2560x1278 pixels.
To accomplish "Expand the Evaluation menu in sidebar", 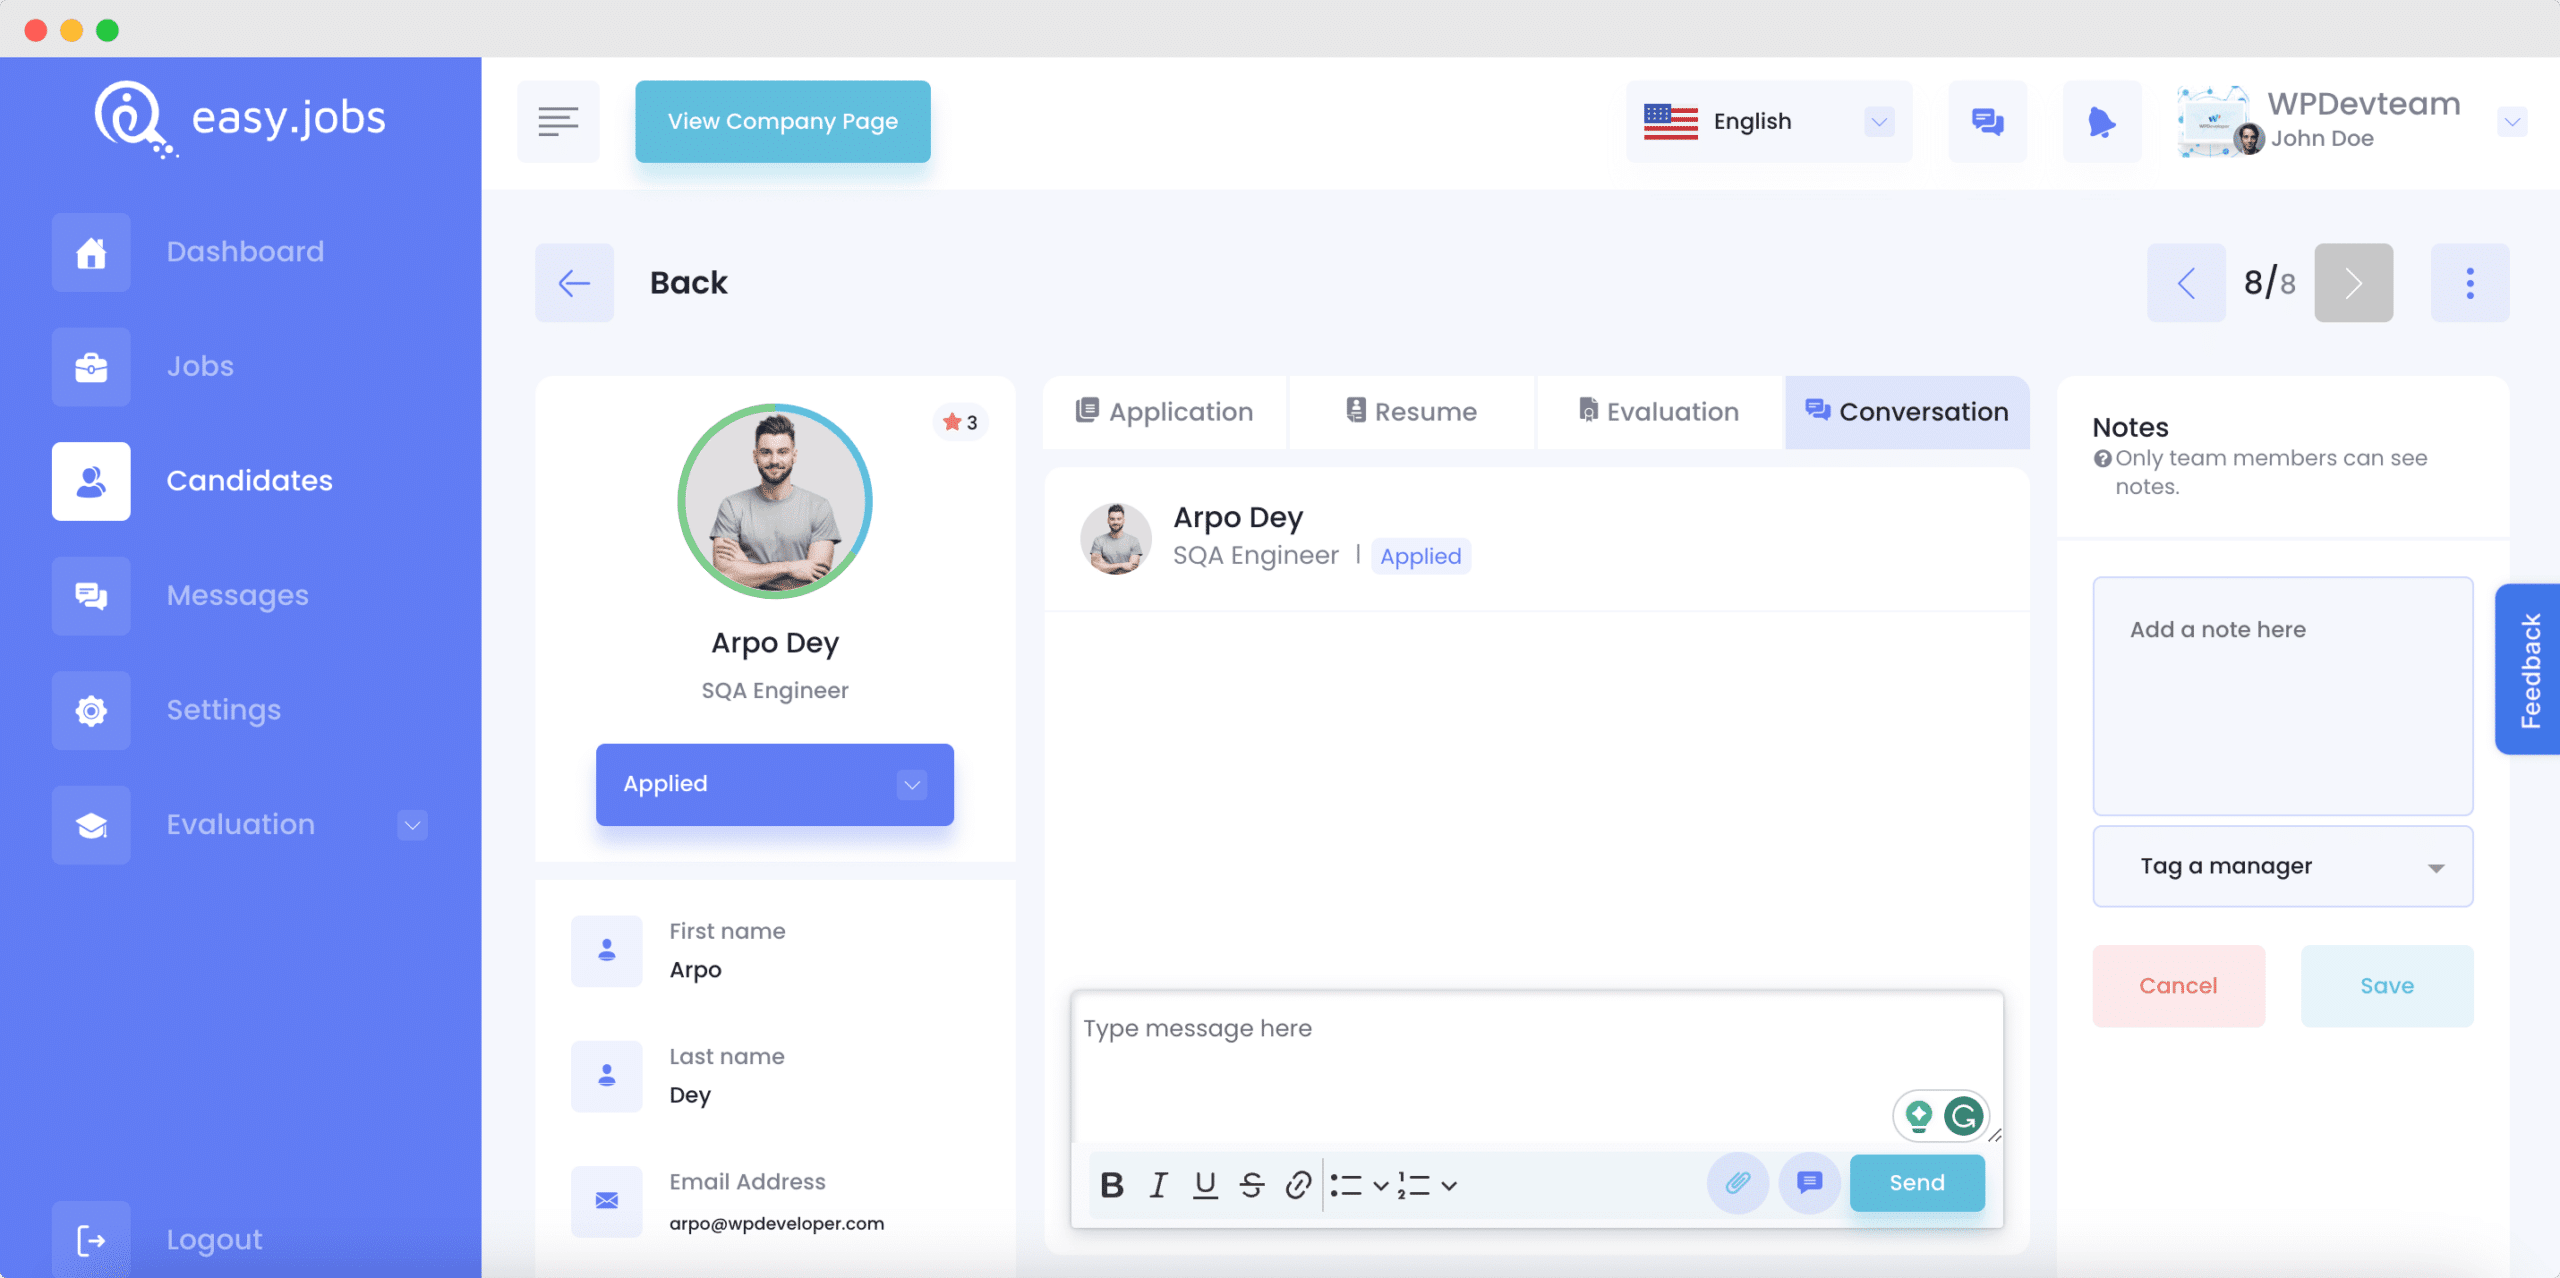I will click(x=415, y=824).
